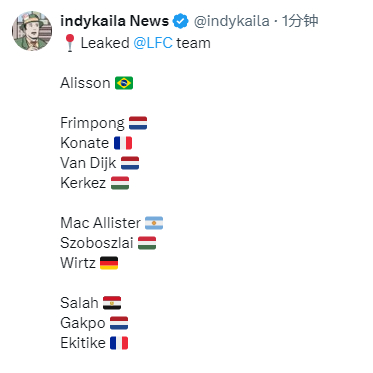373x373 pixels.
Task: Click the Mac Allister name text
Action: pos(101,223)
